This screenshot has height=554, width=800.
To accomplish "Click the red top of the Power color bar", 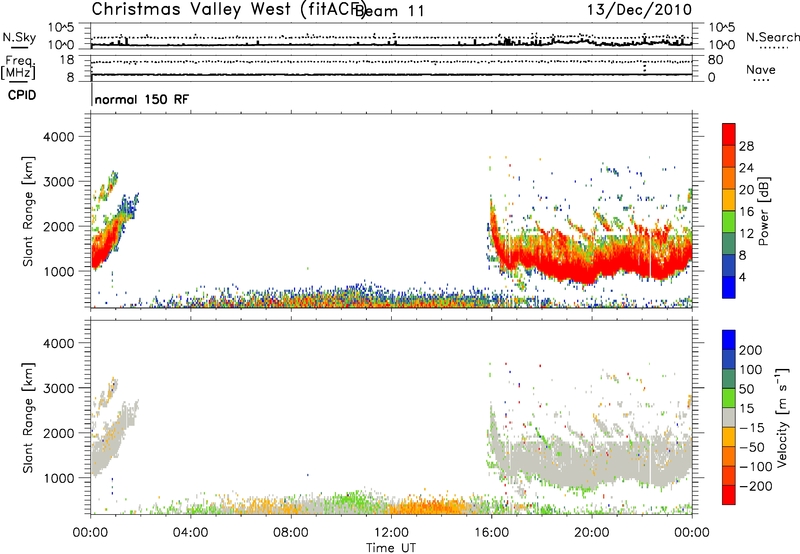I will [729, 134].
